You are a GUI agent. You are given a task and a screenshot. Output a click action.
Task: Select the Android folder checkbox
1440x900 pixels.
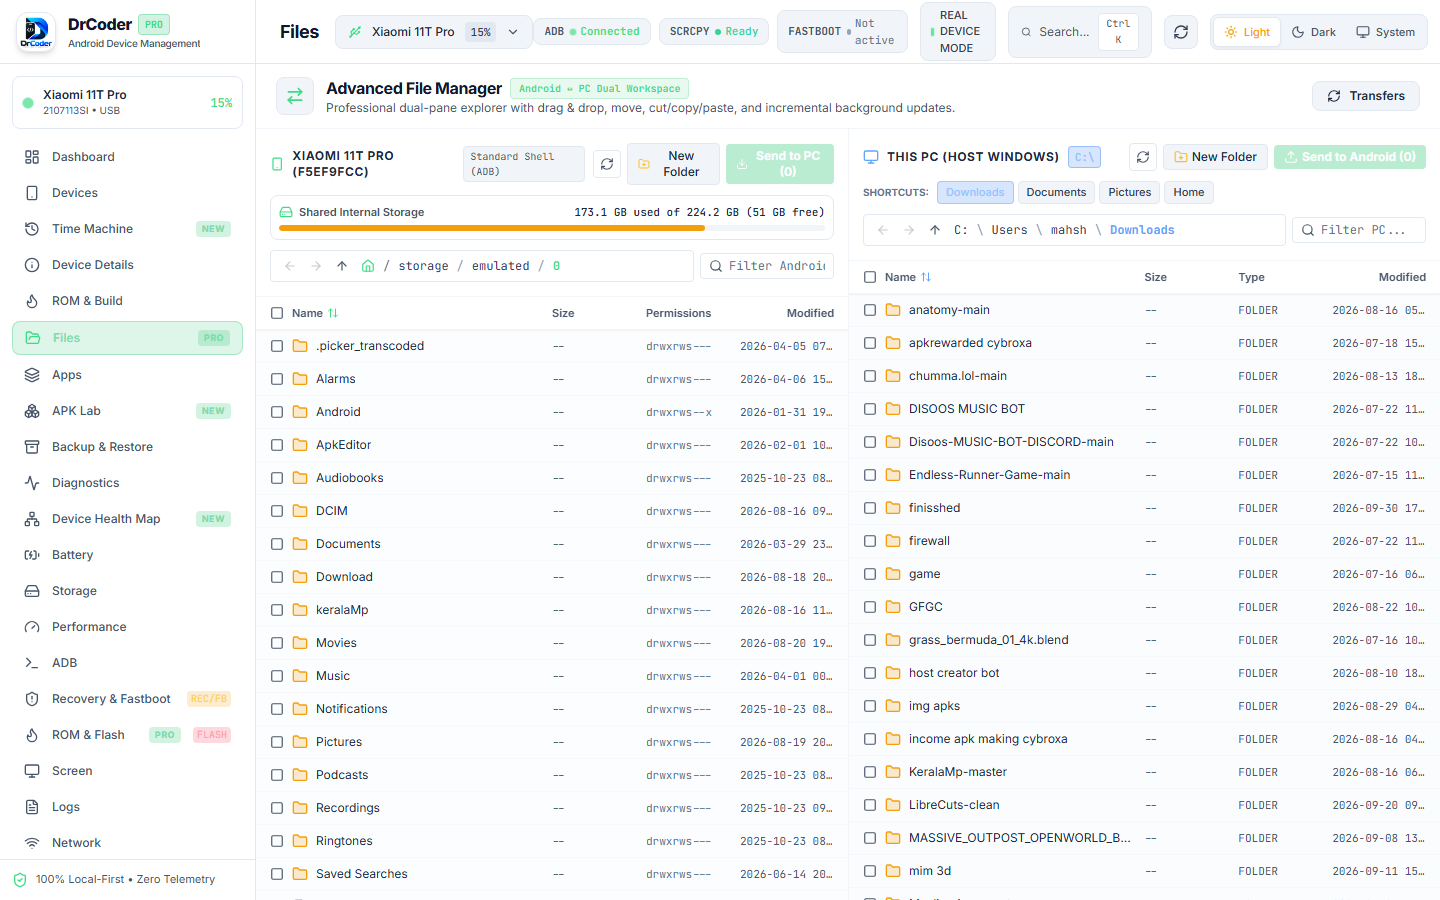click(277, 412)
